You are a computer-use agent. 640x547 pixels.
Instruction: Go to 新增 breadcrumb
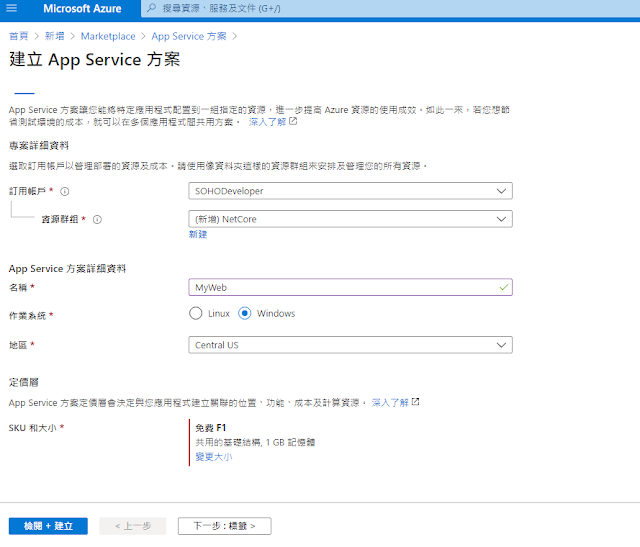coord(55,36)
